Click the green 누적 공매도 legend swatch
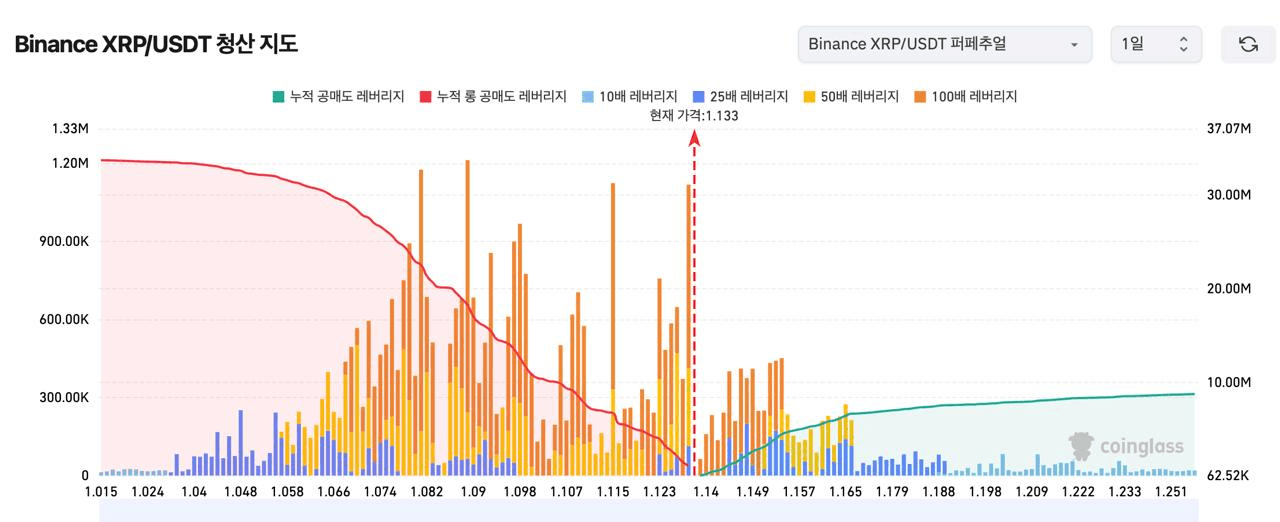The height and width of the screenshot is (522, 1280). tap(278, 97)
